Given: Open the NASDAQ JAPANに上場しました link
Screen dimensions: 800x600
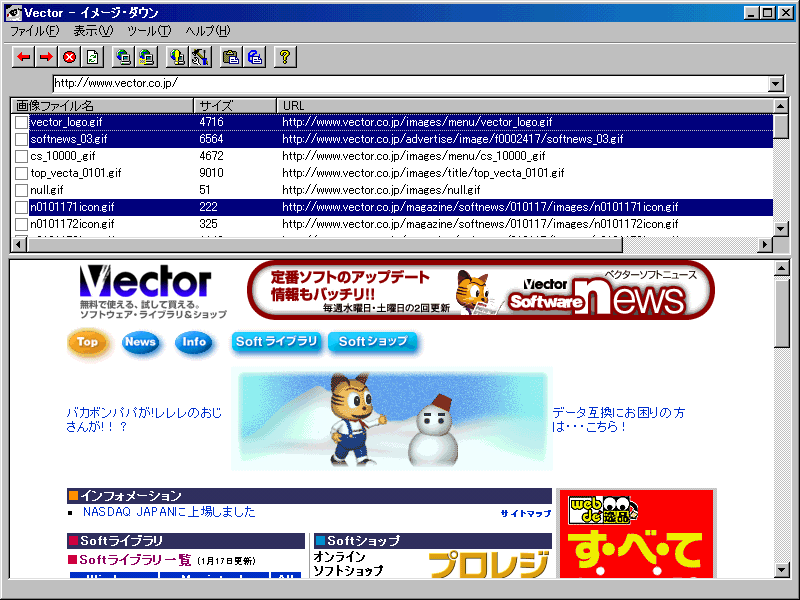Looking at the screenshot, I should pos(169,512).
